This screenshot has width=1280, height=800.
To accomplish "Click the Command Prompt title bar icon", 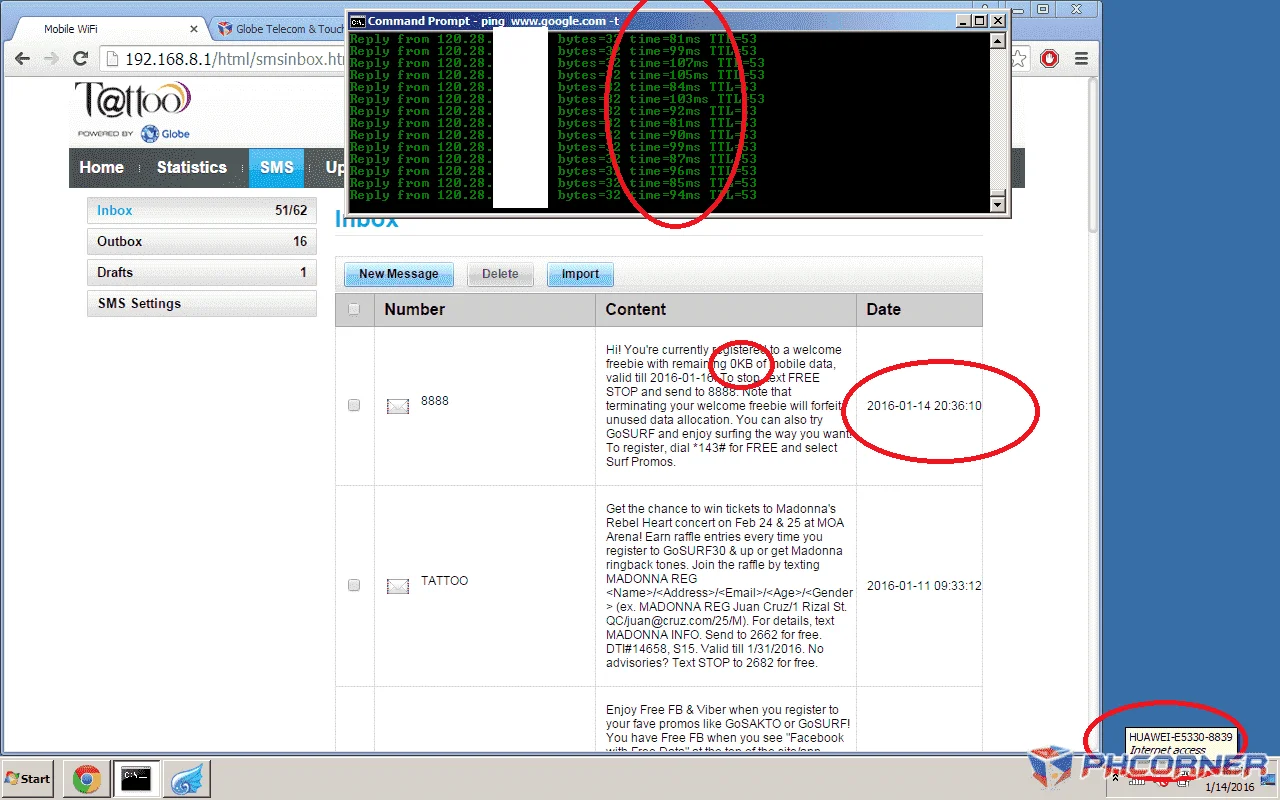I will click(357, 20).
